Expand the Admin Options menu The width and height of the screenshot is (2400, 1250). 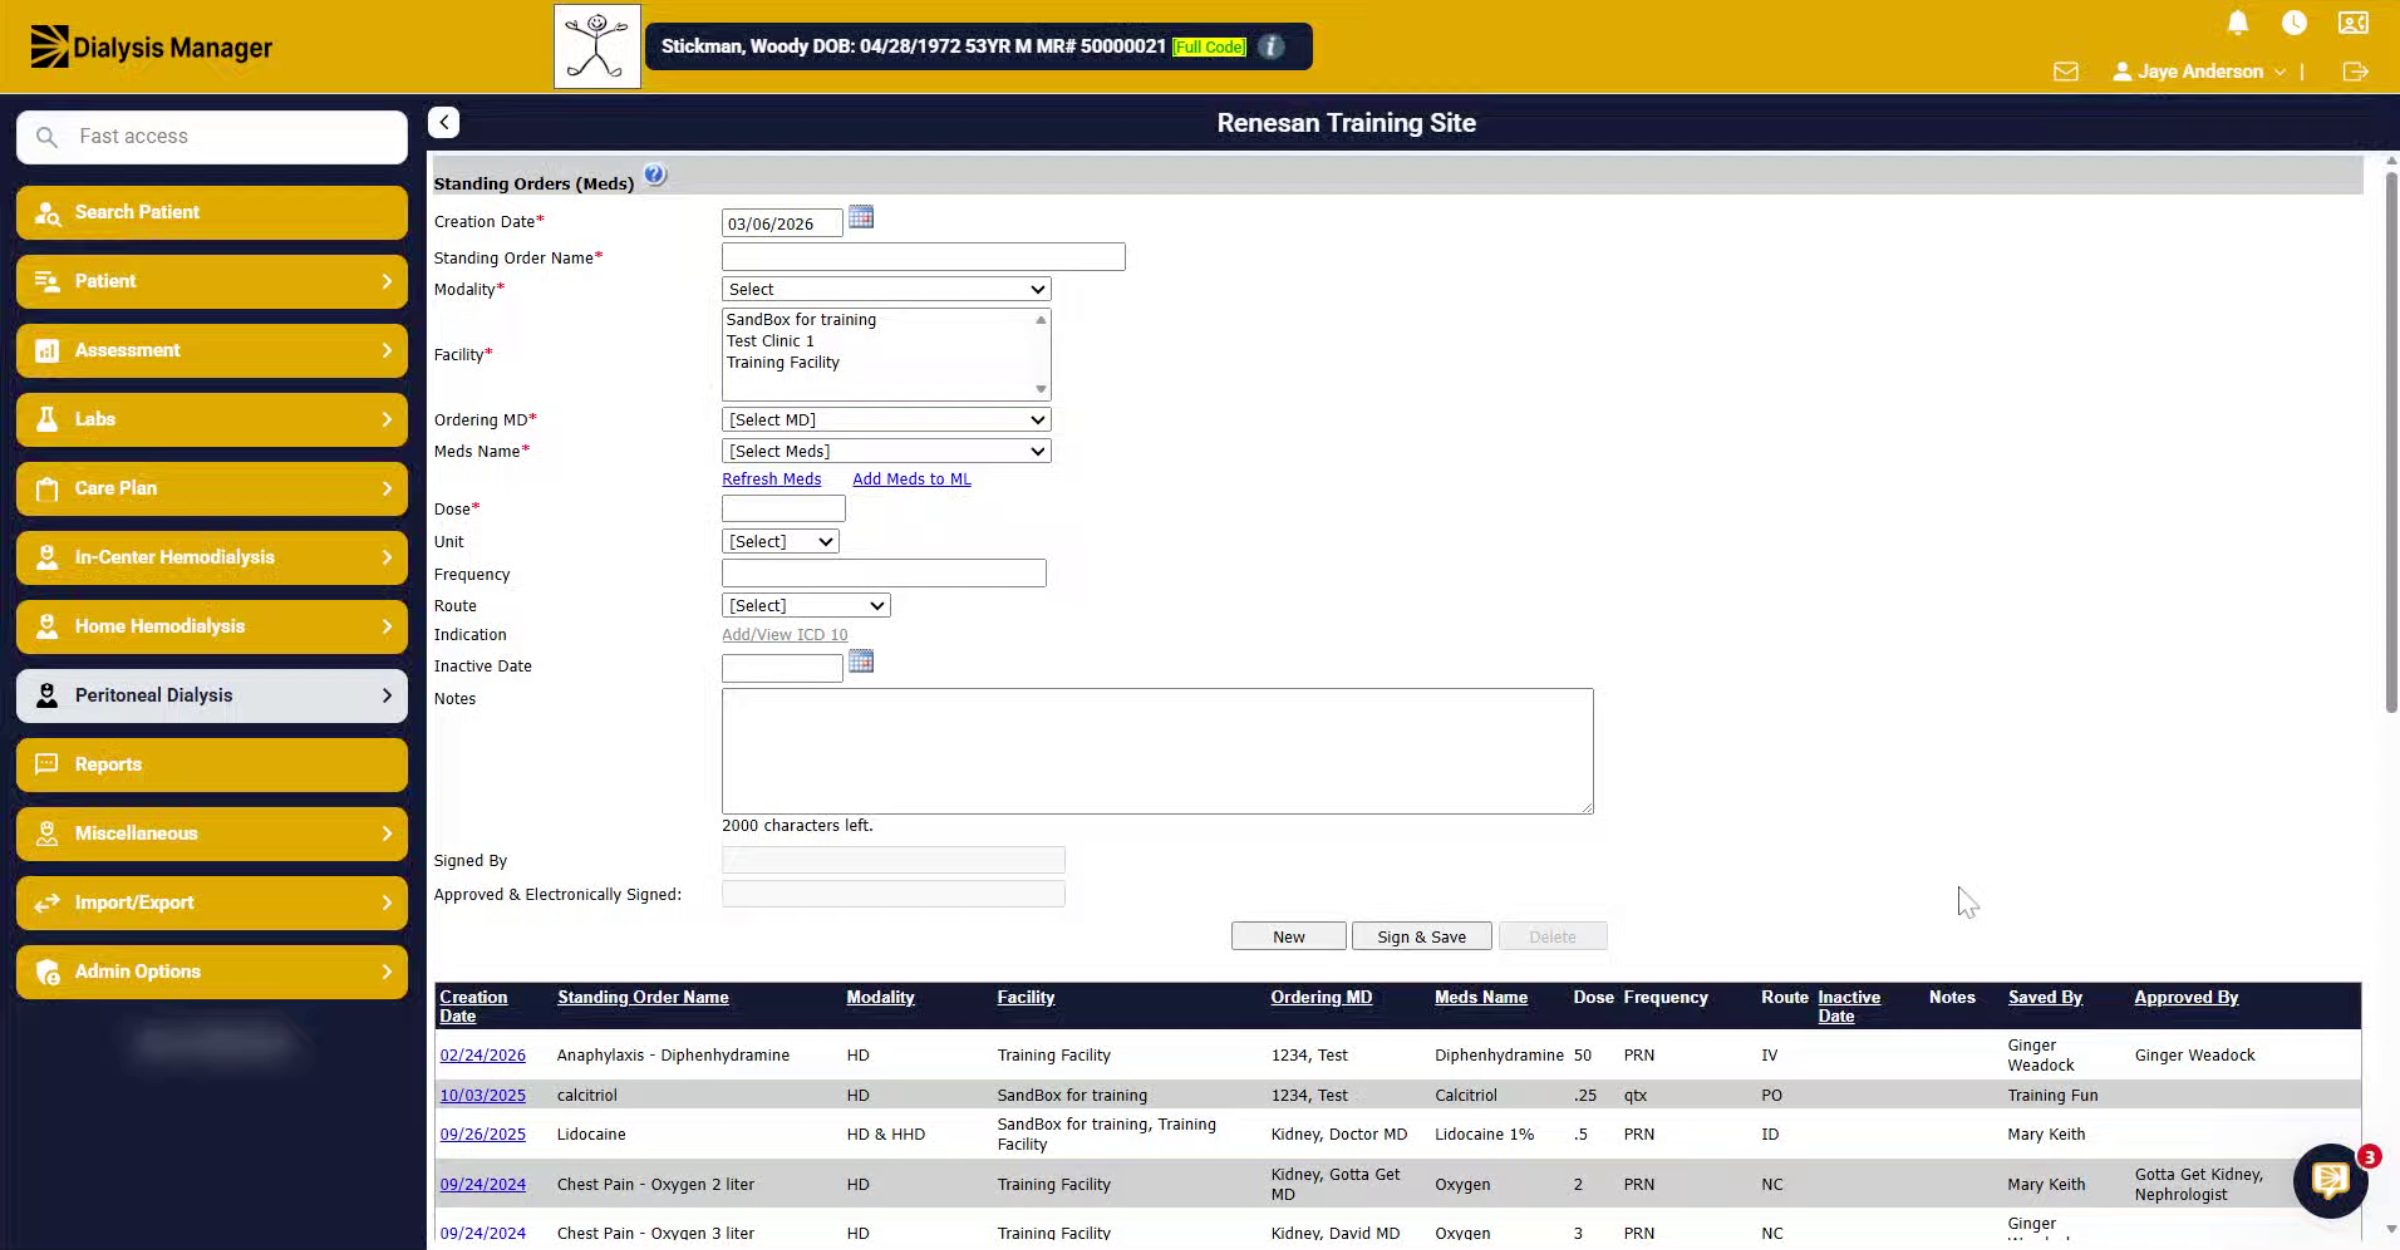tap(212, 971)
